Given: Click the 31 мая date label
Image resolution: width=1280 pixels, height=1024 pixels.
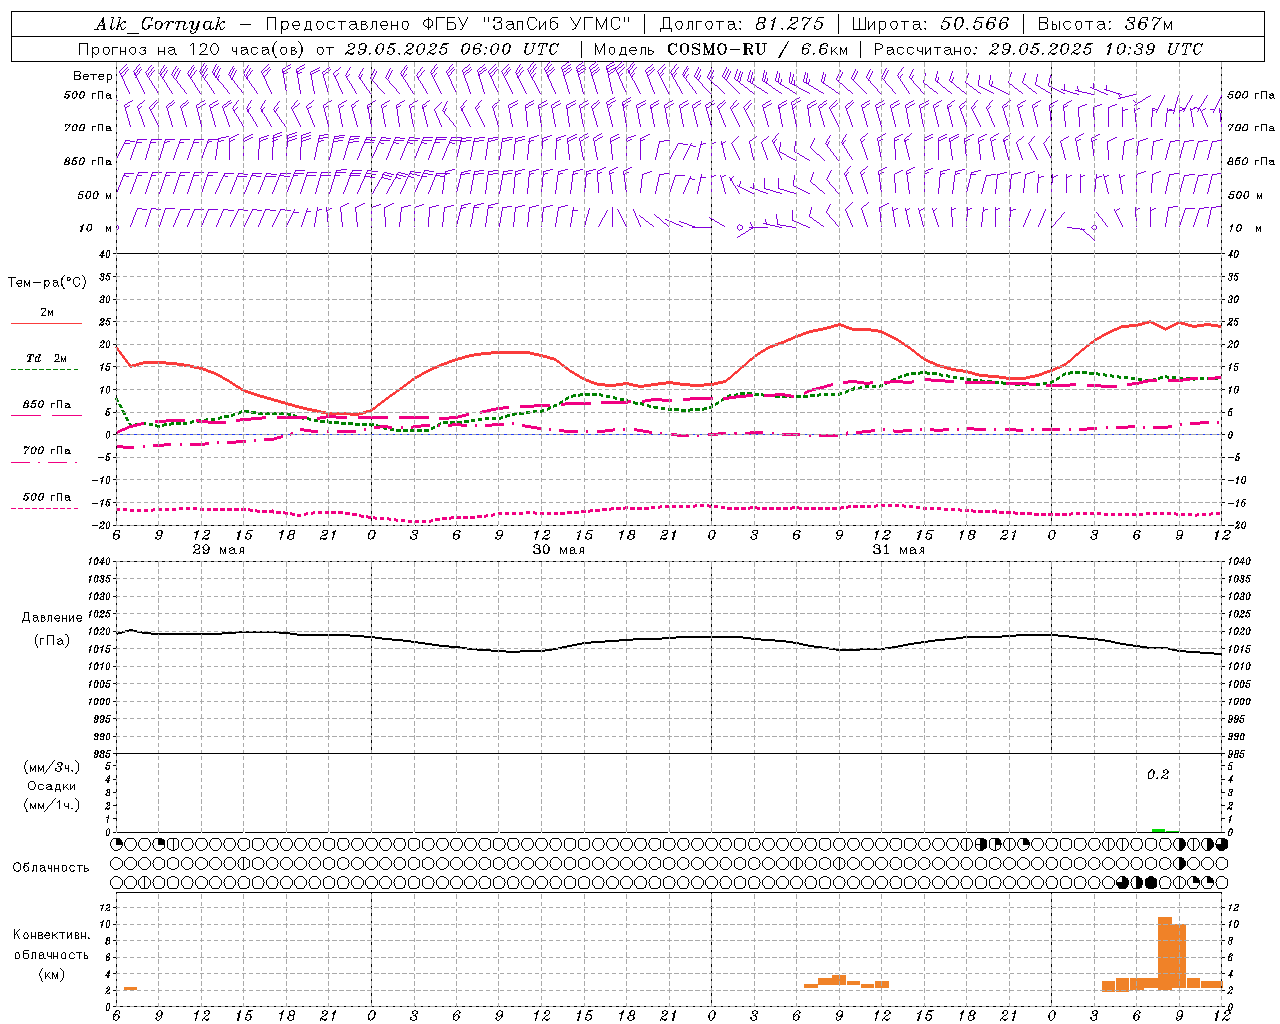Looking at the screenshot, I should 898,550.
